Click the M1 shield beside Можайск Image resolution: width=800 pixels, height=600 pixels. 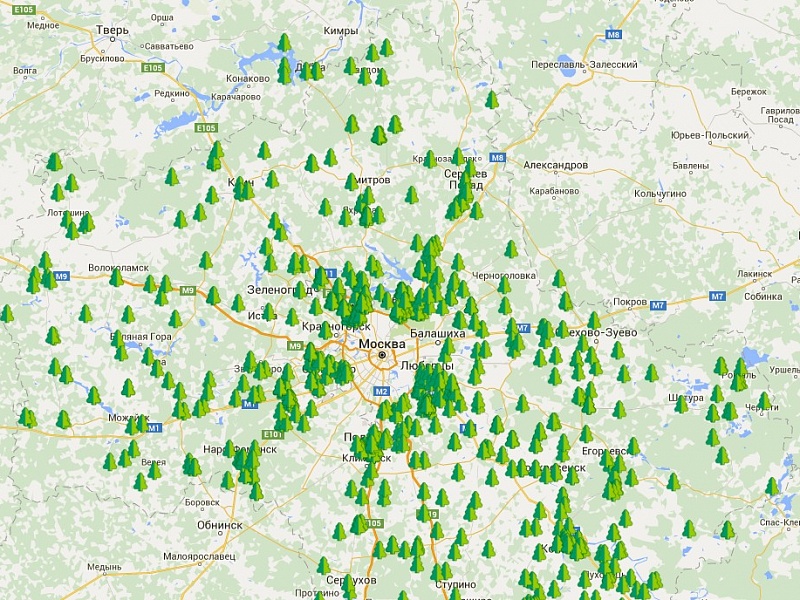pos(154,428)
